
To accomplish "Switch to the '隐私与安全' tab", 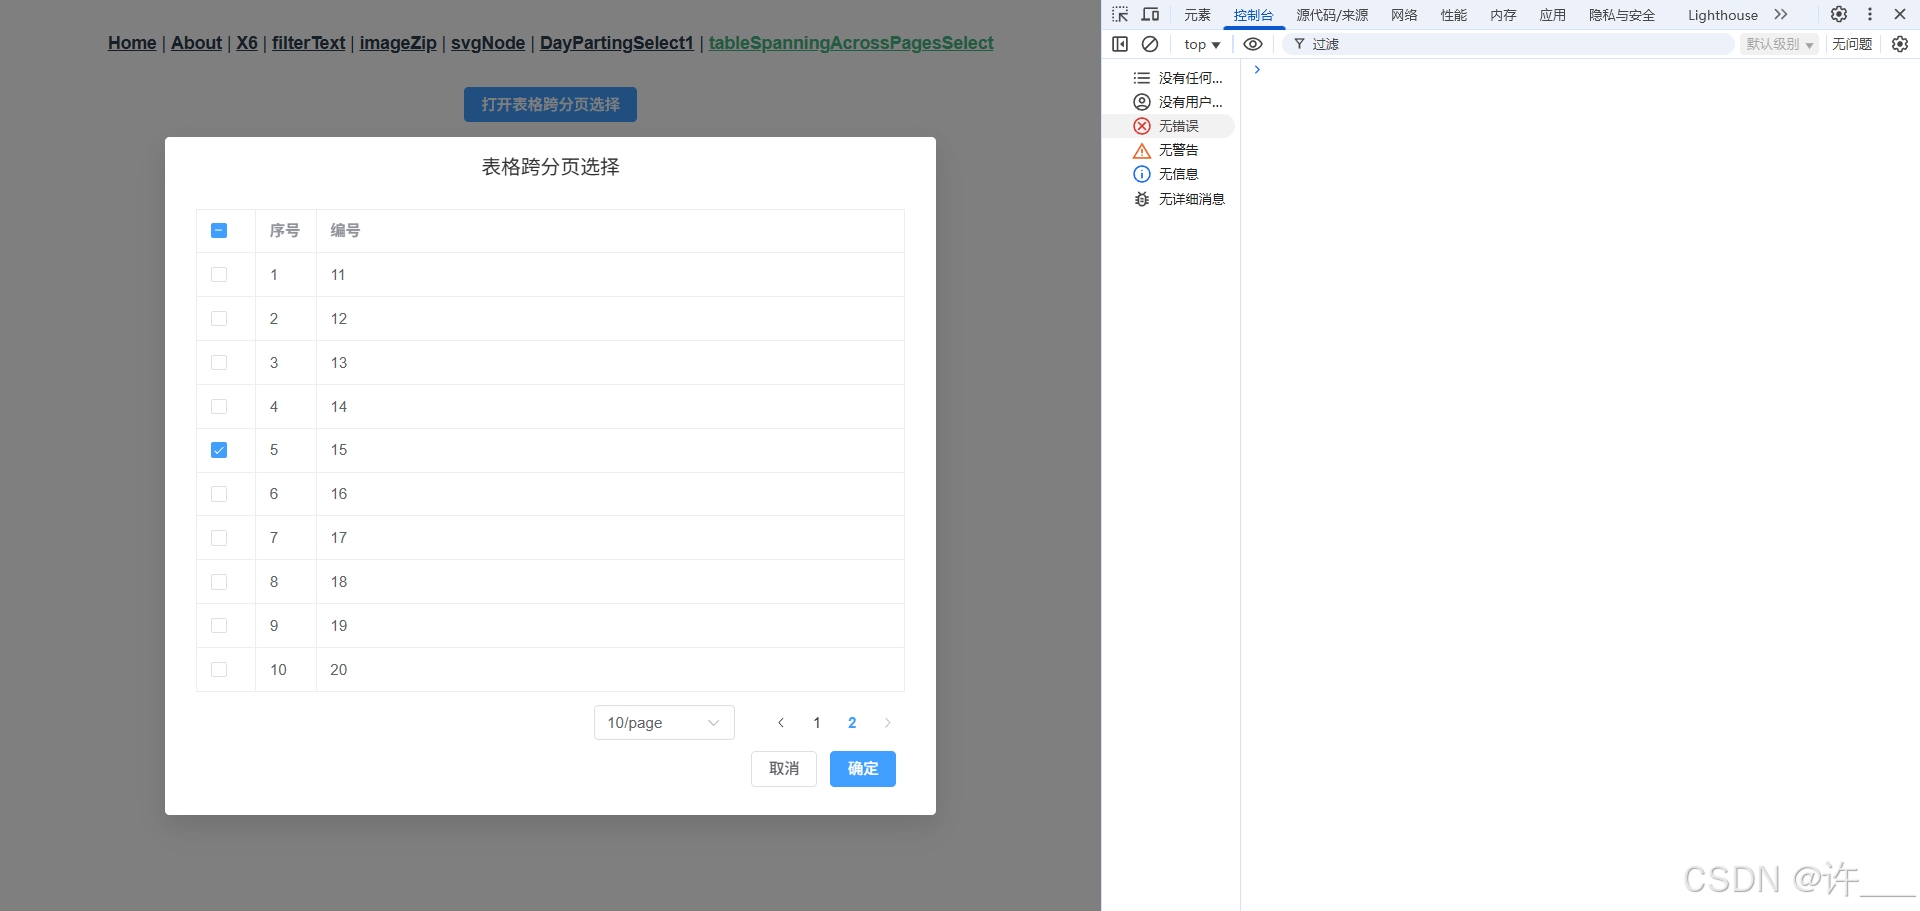I will 1622,15.
